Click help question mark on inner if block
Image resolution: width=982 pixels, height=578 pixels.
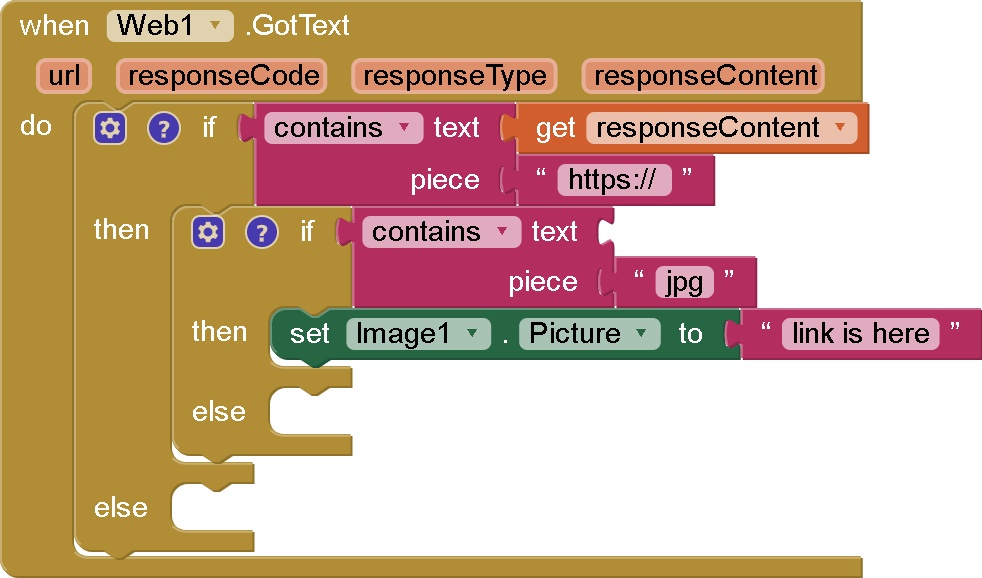click(261, 232)
